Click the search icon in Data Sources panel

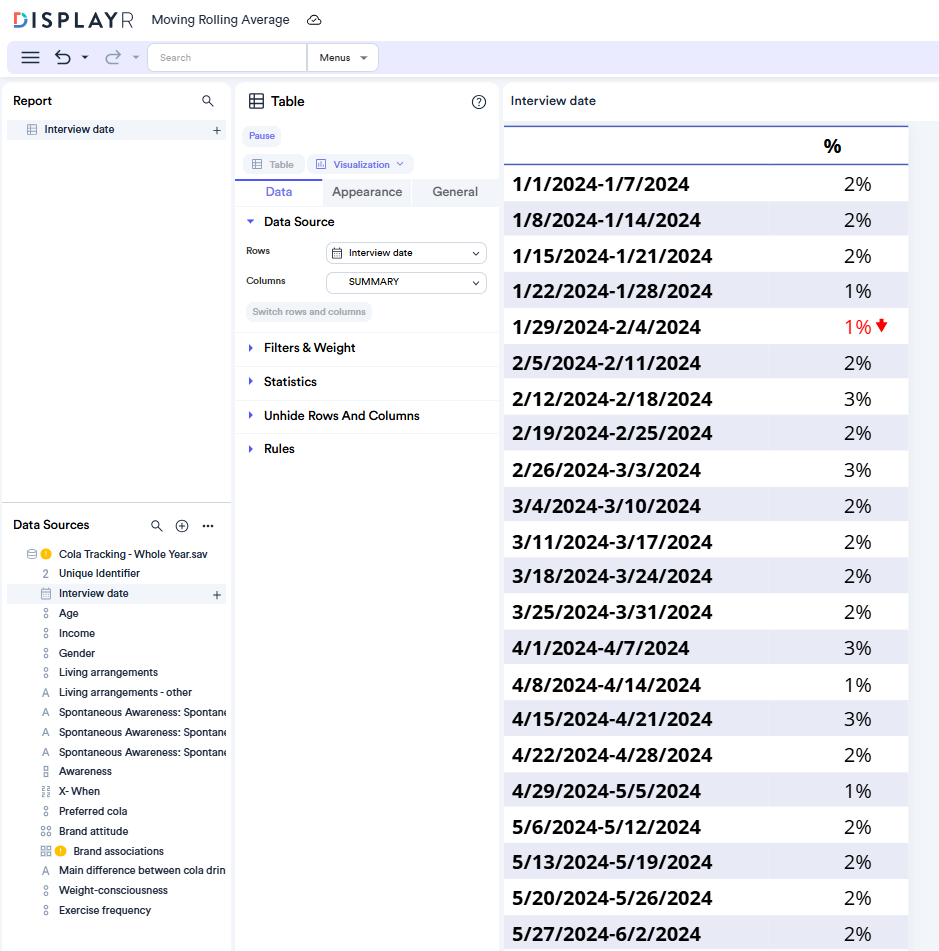(x=156, y=525)
